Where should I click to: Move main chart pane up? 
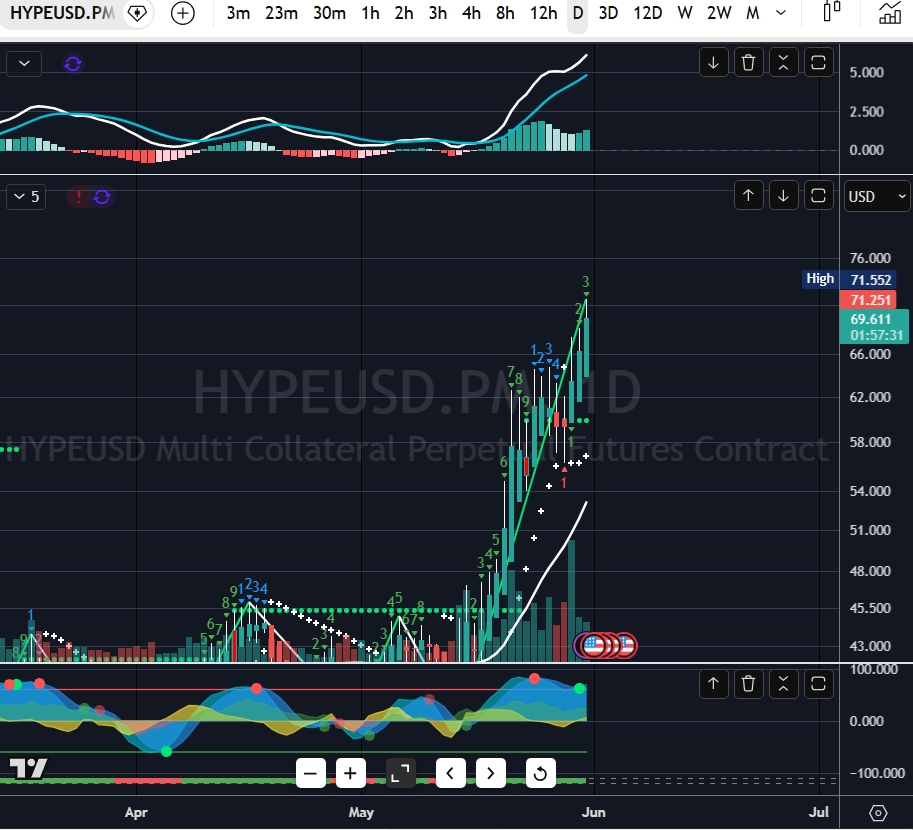point(748,196)
